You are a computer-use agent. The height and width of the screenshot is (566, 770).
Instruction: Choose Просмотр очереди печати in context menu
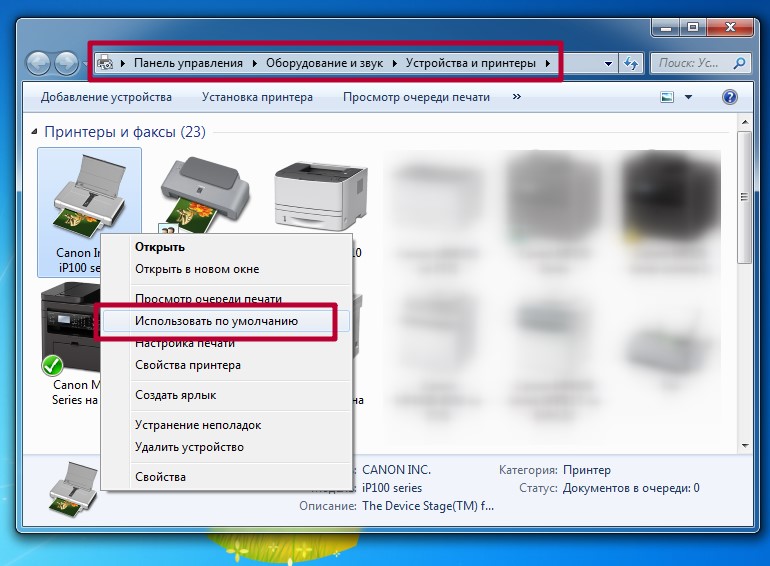tap(226, 298)
